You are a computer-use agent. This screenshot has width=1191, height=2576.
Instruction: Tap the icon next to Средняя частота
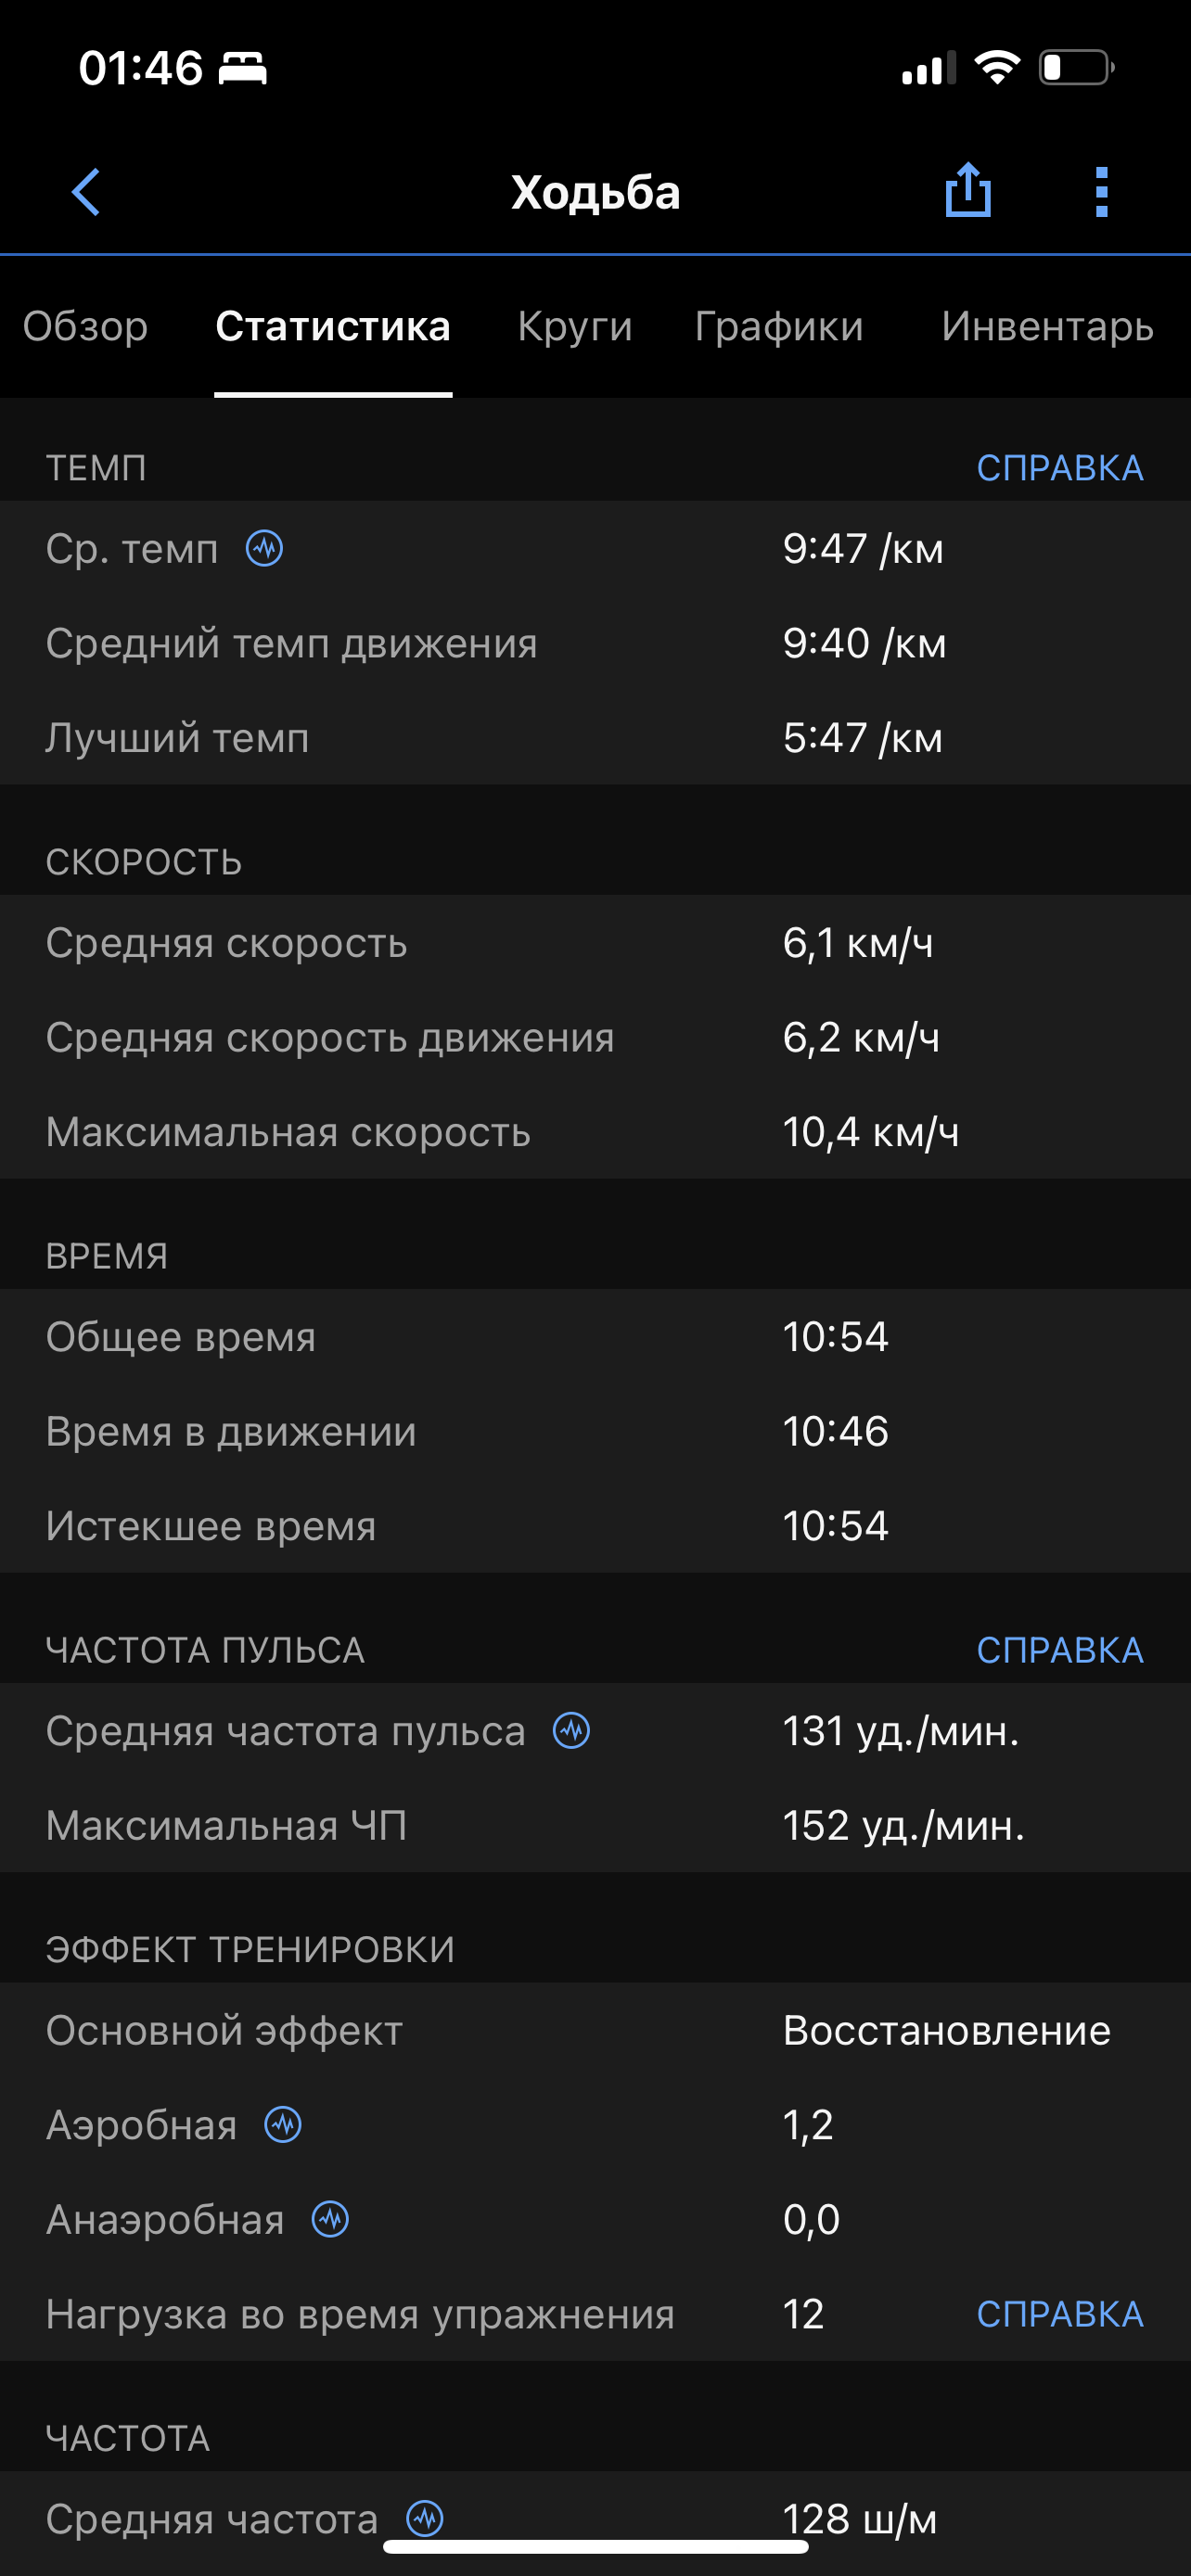[x=425, y=2517]
